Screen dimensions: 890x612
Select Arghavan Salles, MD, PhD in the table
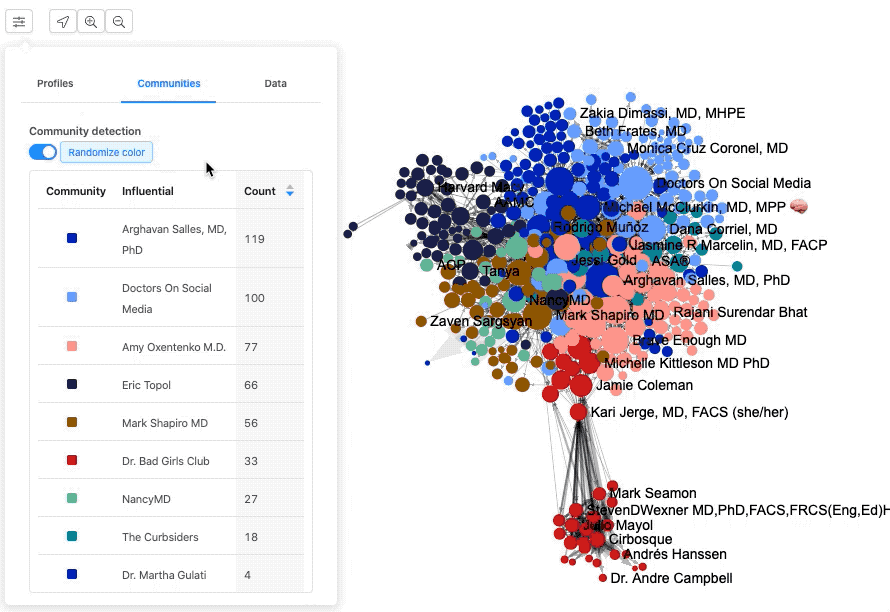[x=174, y=240]
